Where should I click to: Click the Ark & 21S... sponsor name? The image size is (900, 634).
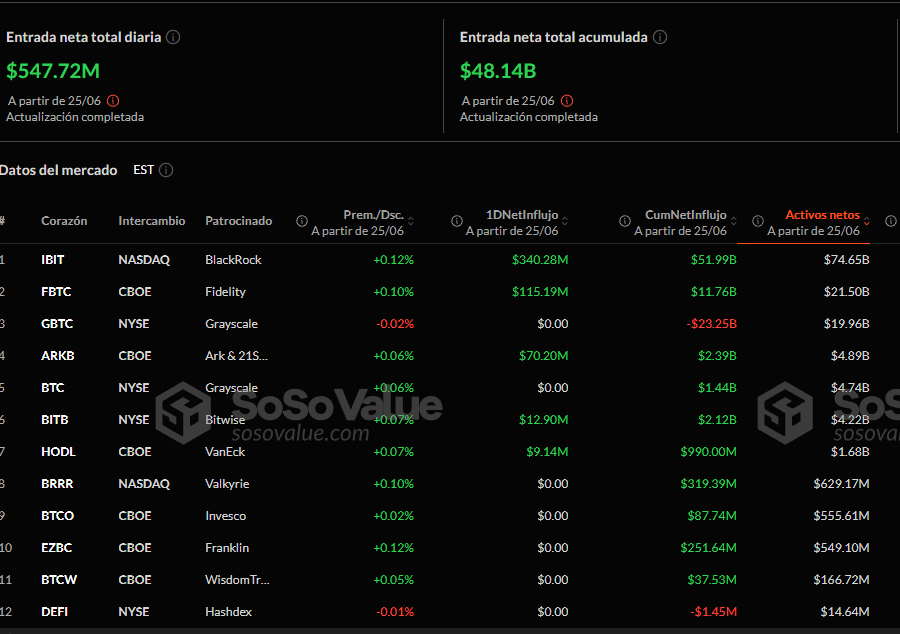tap(236, 356)
